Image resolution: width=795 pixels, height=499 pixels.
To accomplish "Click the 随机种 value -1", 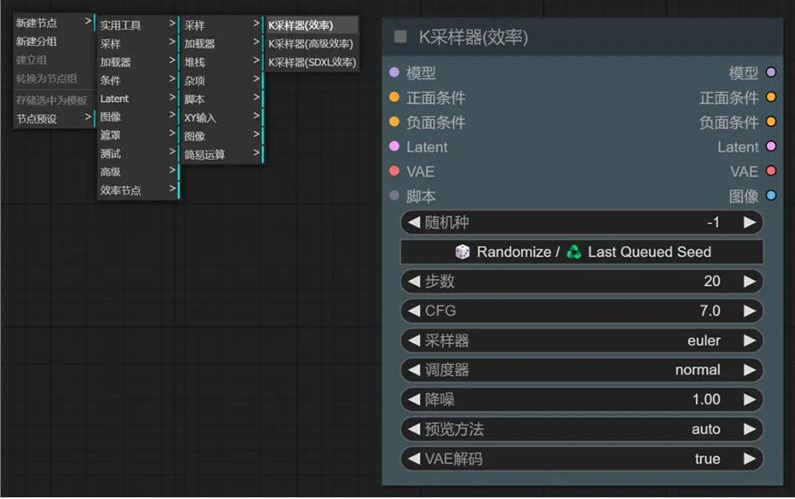I will (x=713, y=223).
